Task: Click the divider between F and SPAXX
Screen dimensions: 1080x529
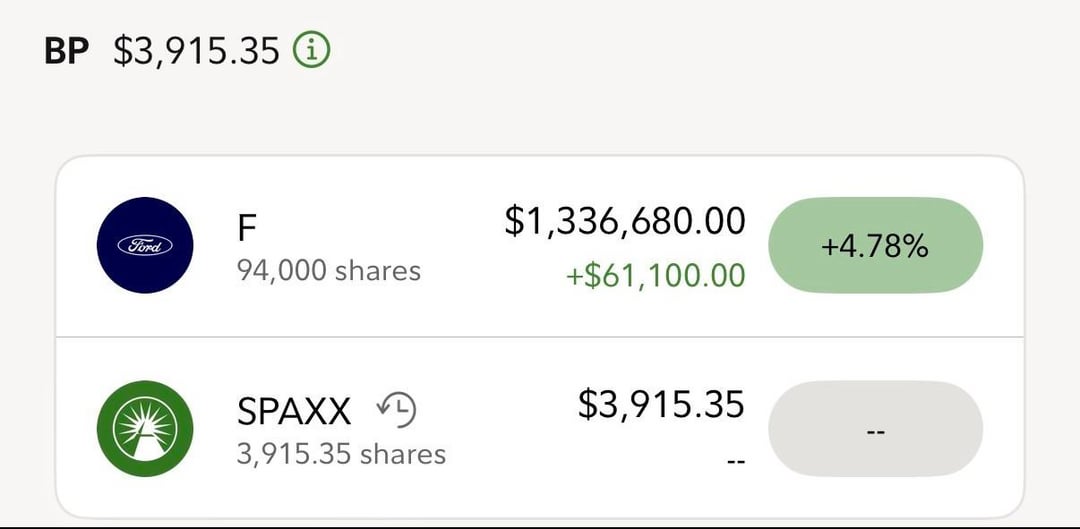Action: (539, 337)
